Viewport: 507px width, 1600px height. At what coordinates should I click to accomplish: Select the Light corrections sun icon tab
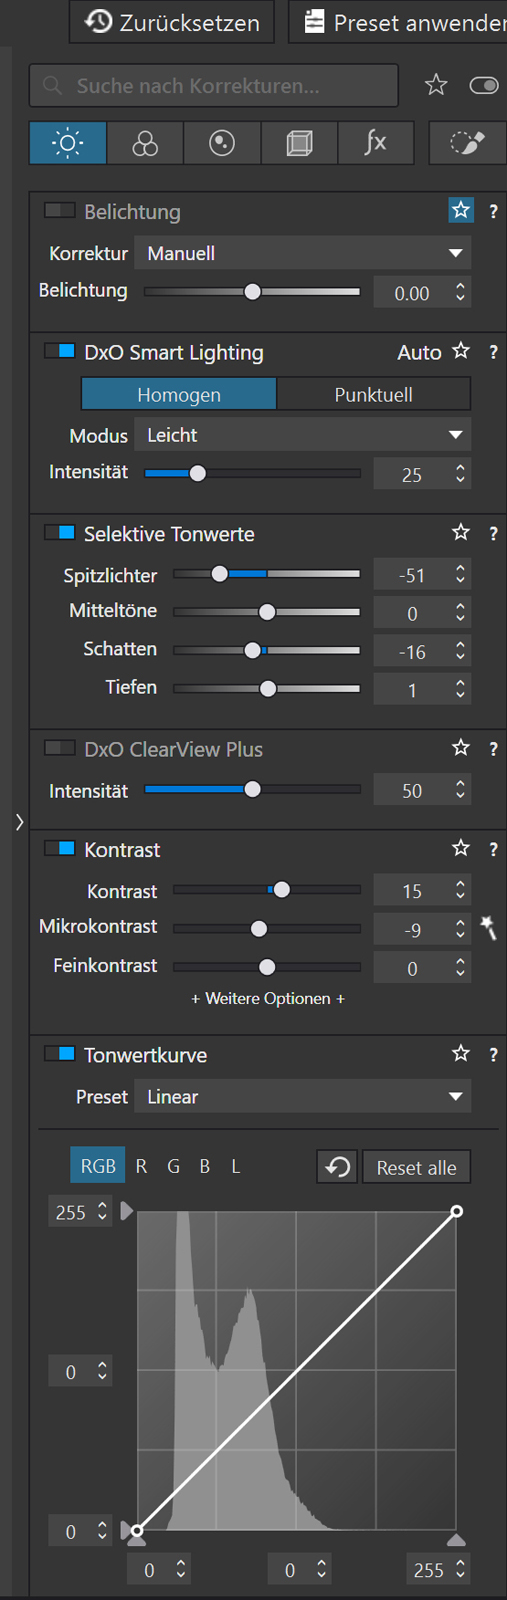(x=67, y=143)
